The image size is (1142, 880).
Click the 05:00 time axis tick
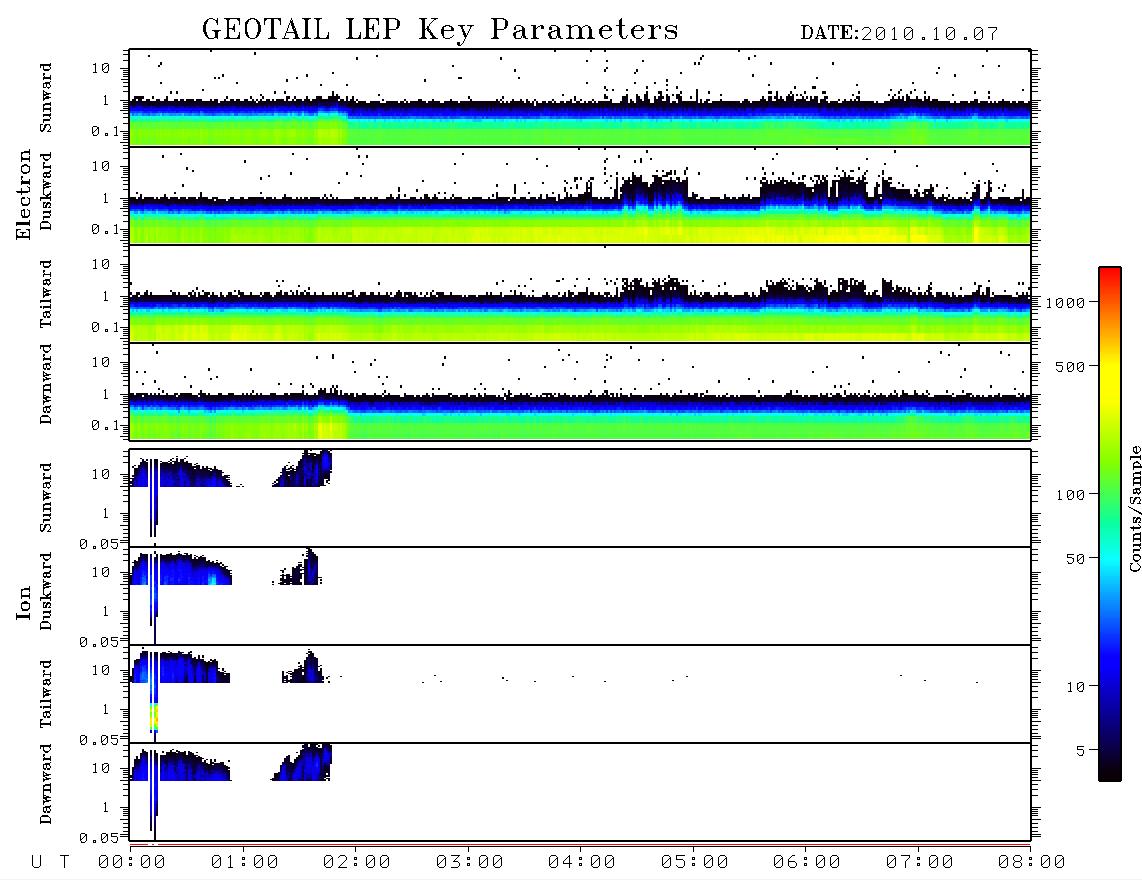(x=694, y=862)
